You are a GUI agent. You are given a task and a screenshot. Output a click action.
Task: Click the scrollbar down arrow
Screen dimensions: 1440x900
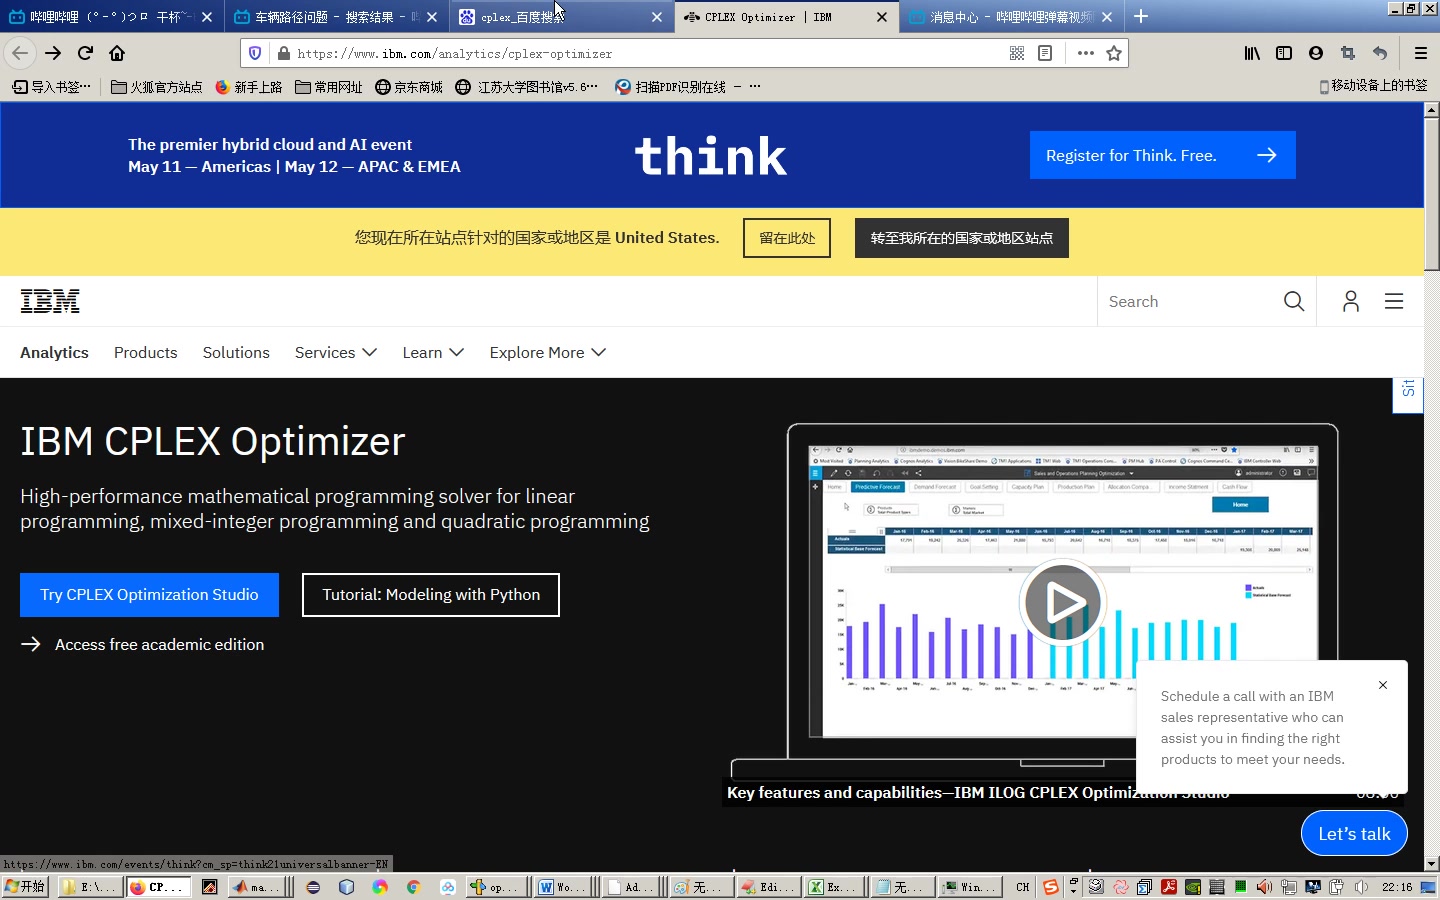[x=1431, y=864]
